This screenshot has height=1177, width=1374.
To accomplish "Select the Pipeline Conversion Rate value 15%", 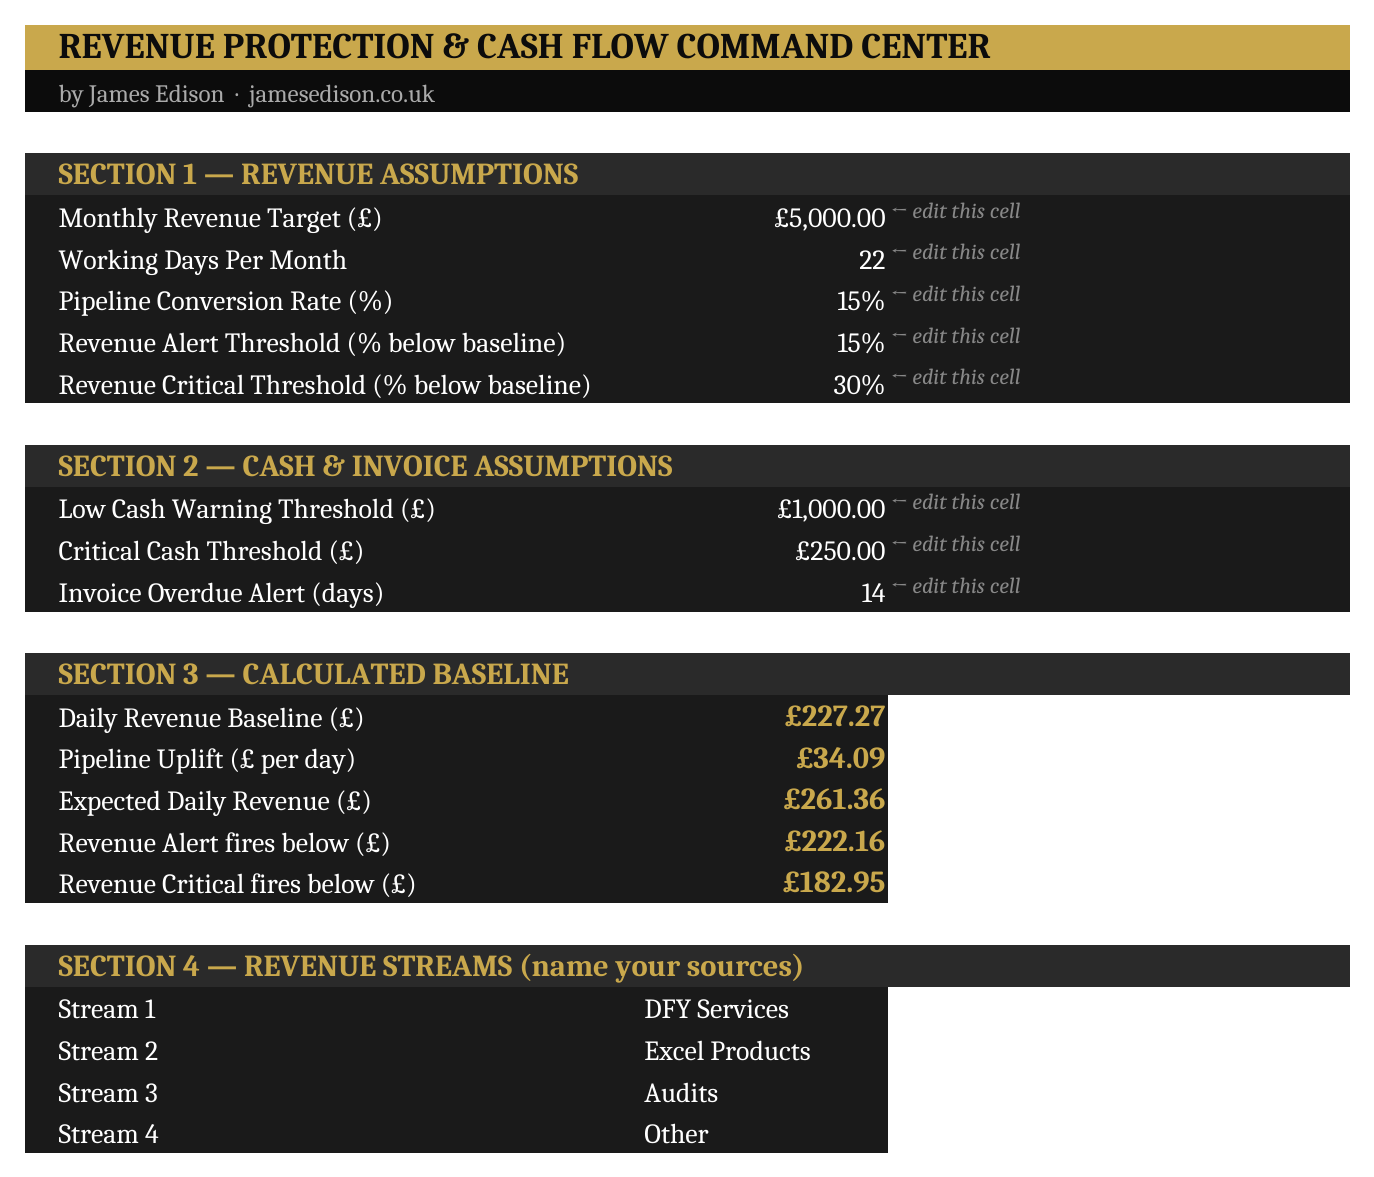I will (x=860, y=302).
